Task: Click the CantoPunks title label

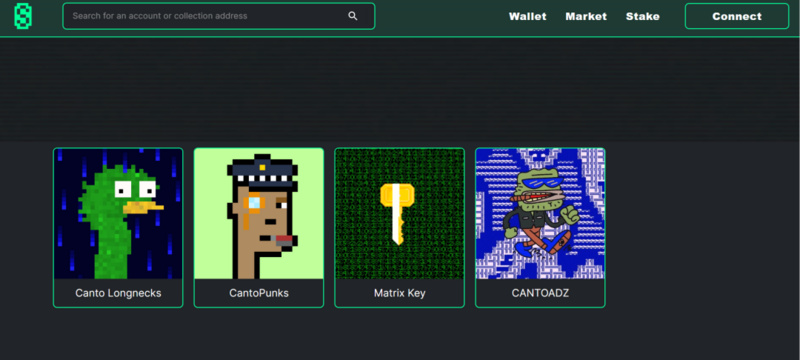Action: 259,293
